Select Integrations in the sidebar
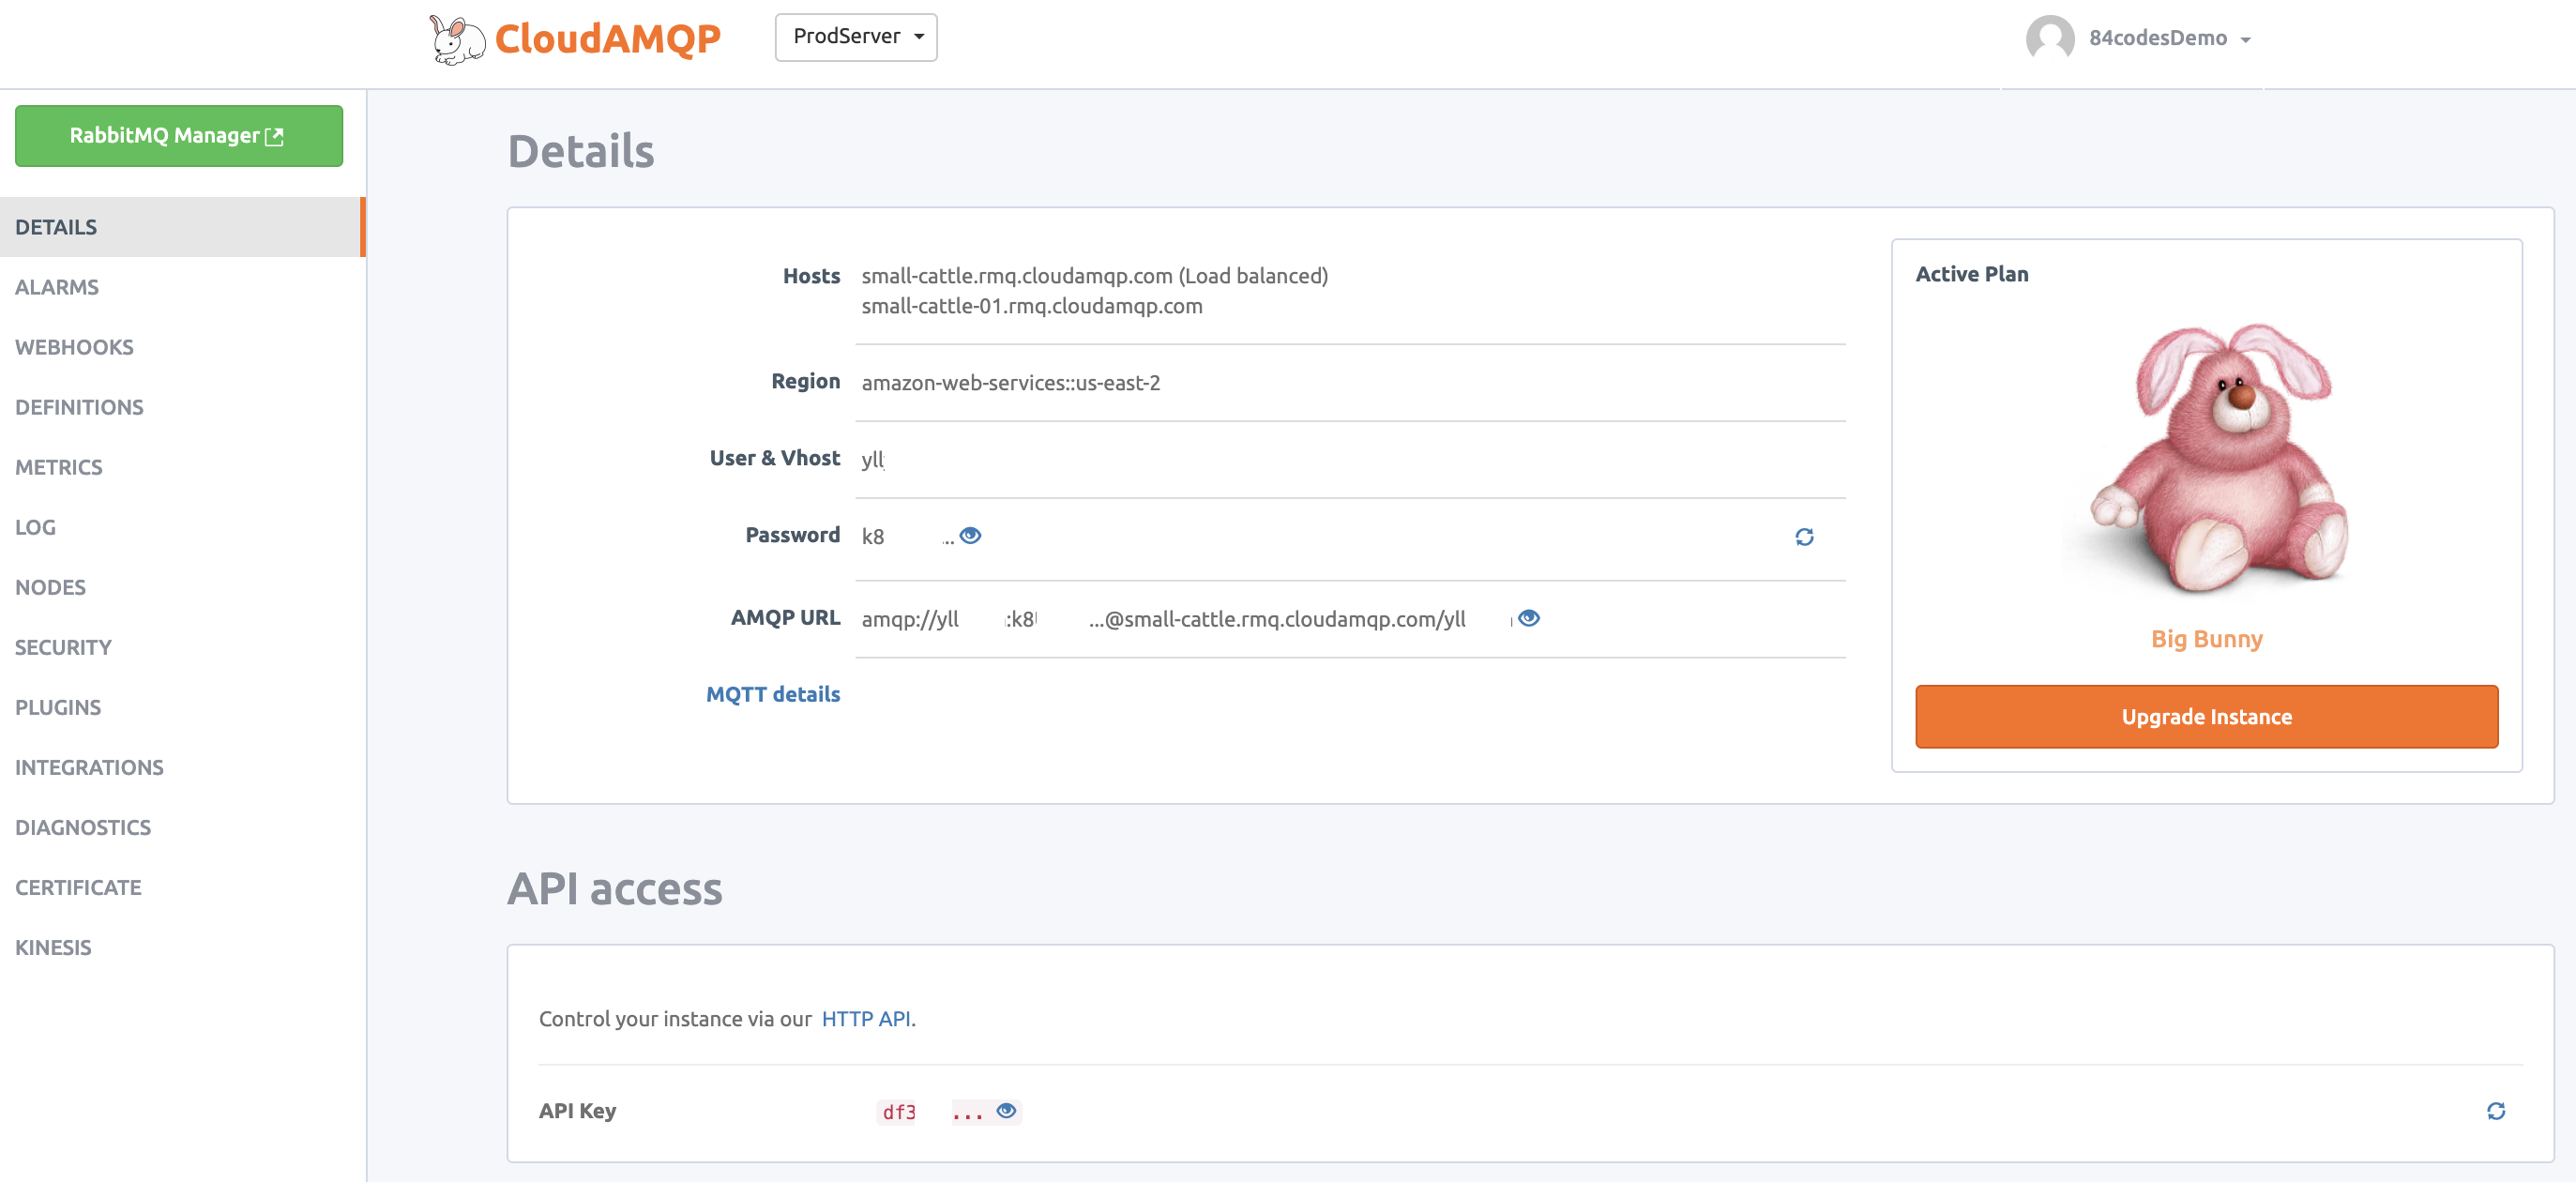This screenshot has height=1182, width=2576. coord(89,767)
